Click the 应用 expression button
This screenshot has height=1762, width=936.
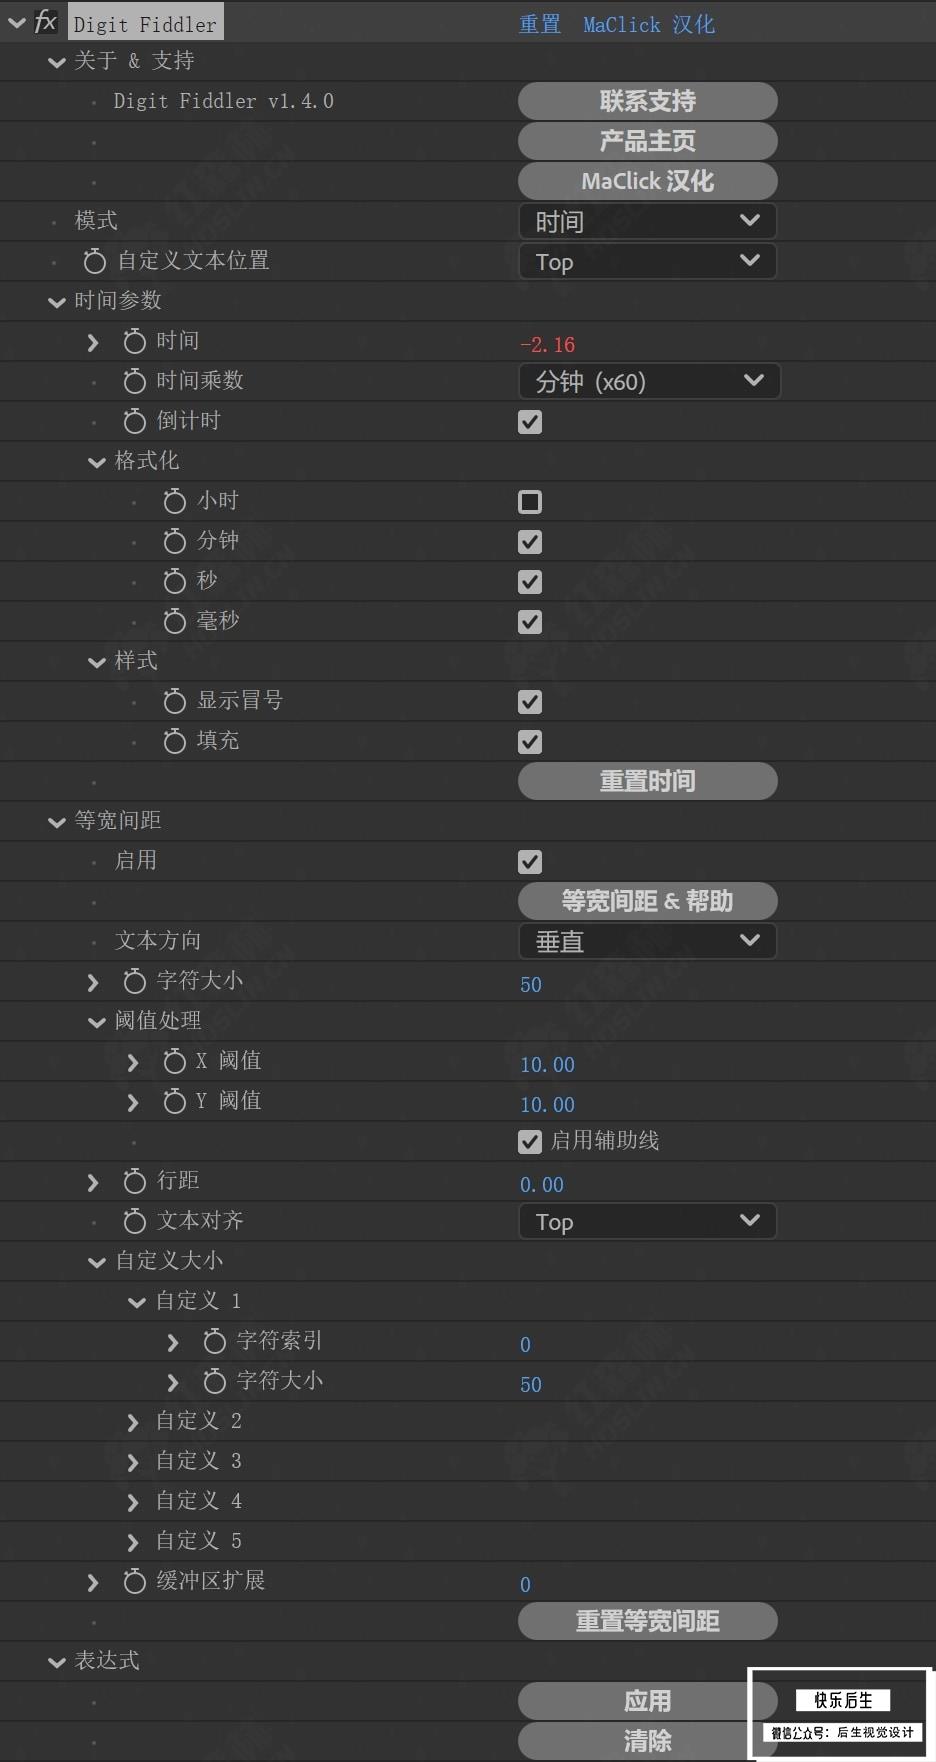click(648, 1701)
